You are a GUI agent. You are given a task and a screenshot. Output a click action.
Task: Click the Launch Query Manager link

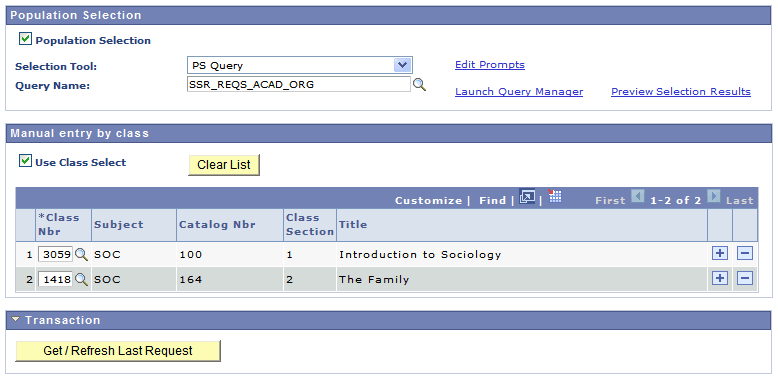coord(519,91)
